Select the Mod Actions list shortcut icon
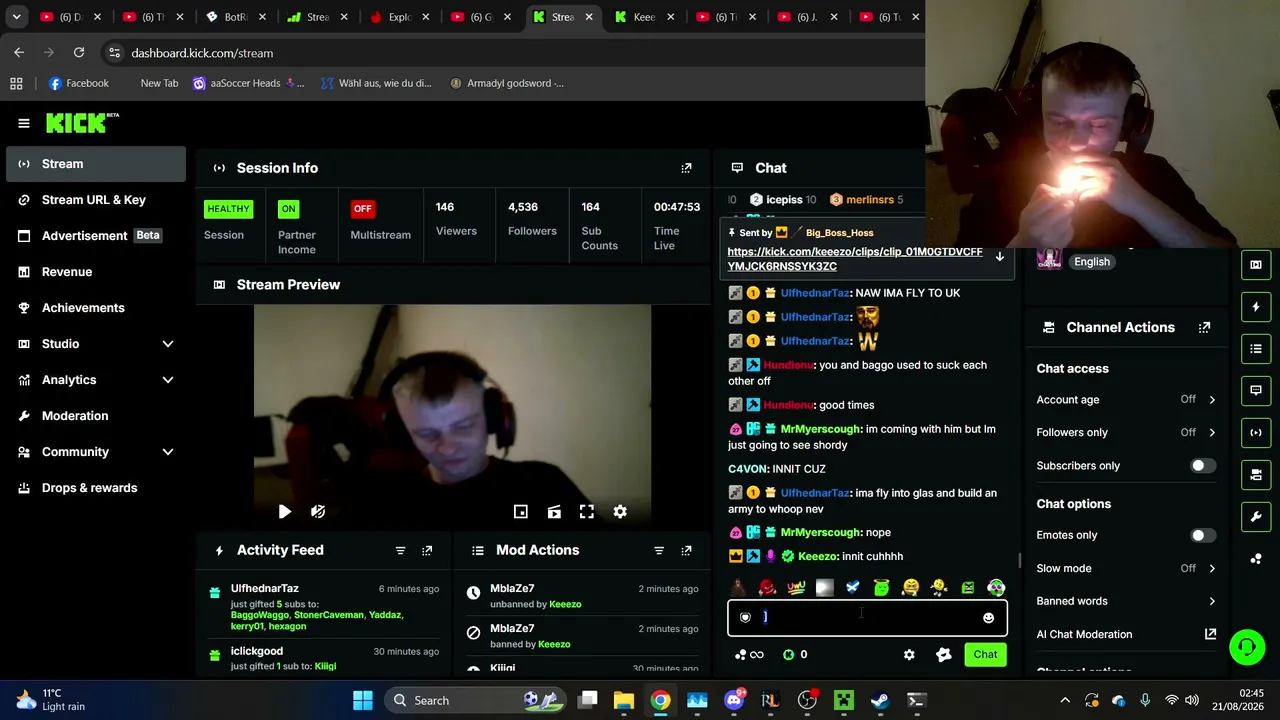 tap(1256, 349)
